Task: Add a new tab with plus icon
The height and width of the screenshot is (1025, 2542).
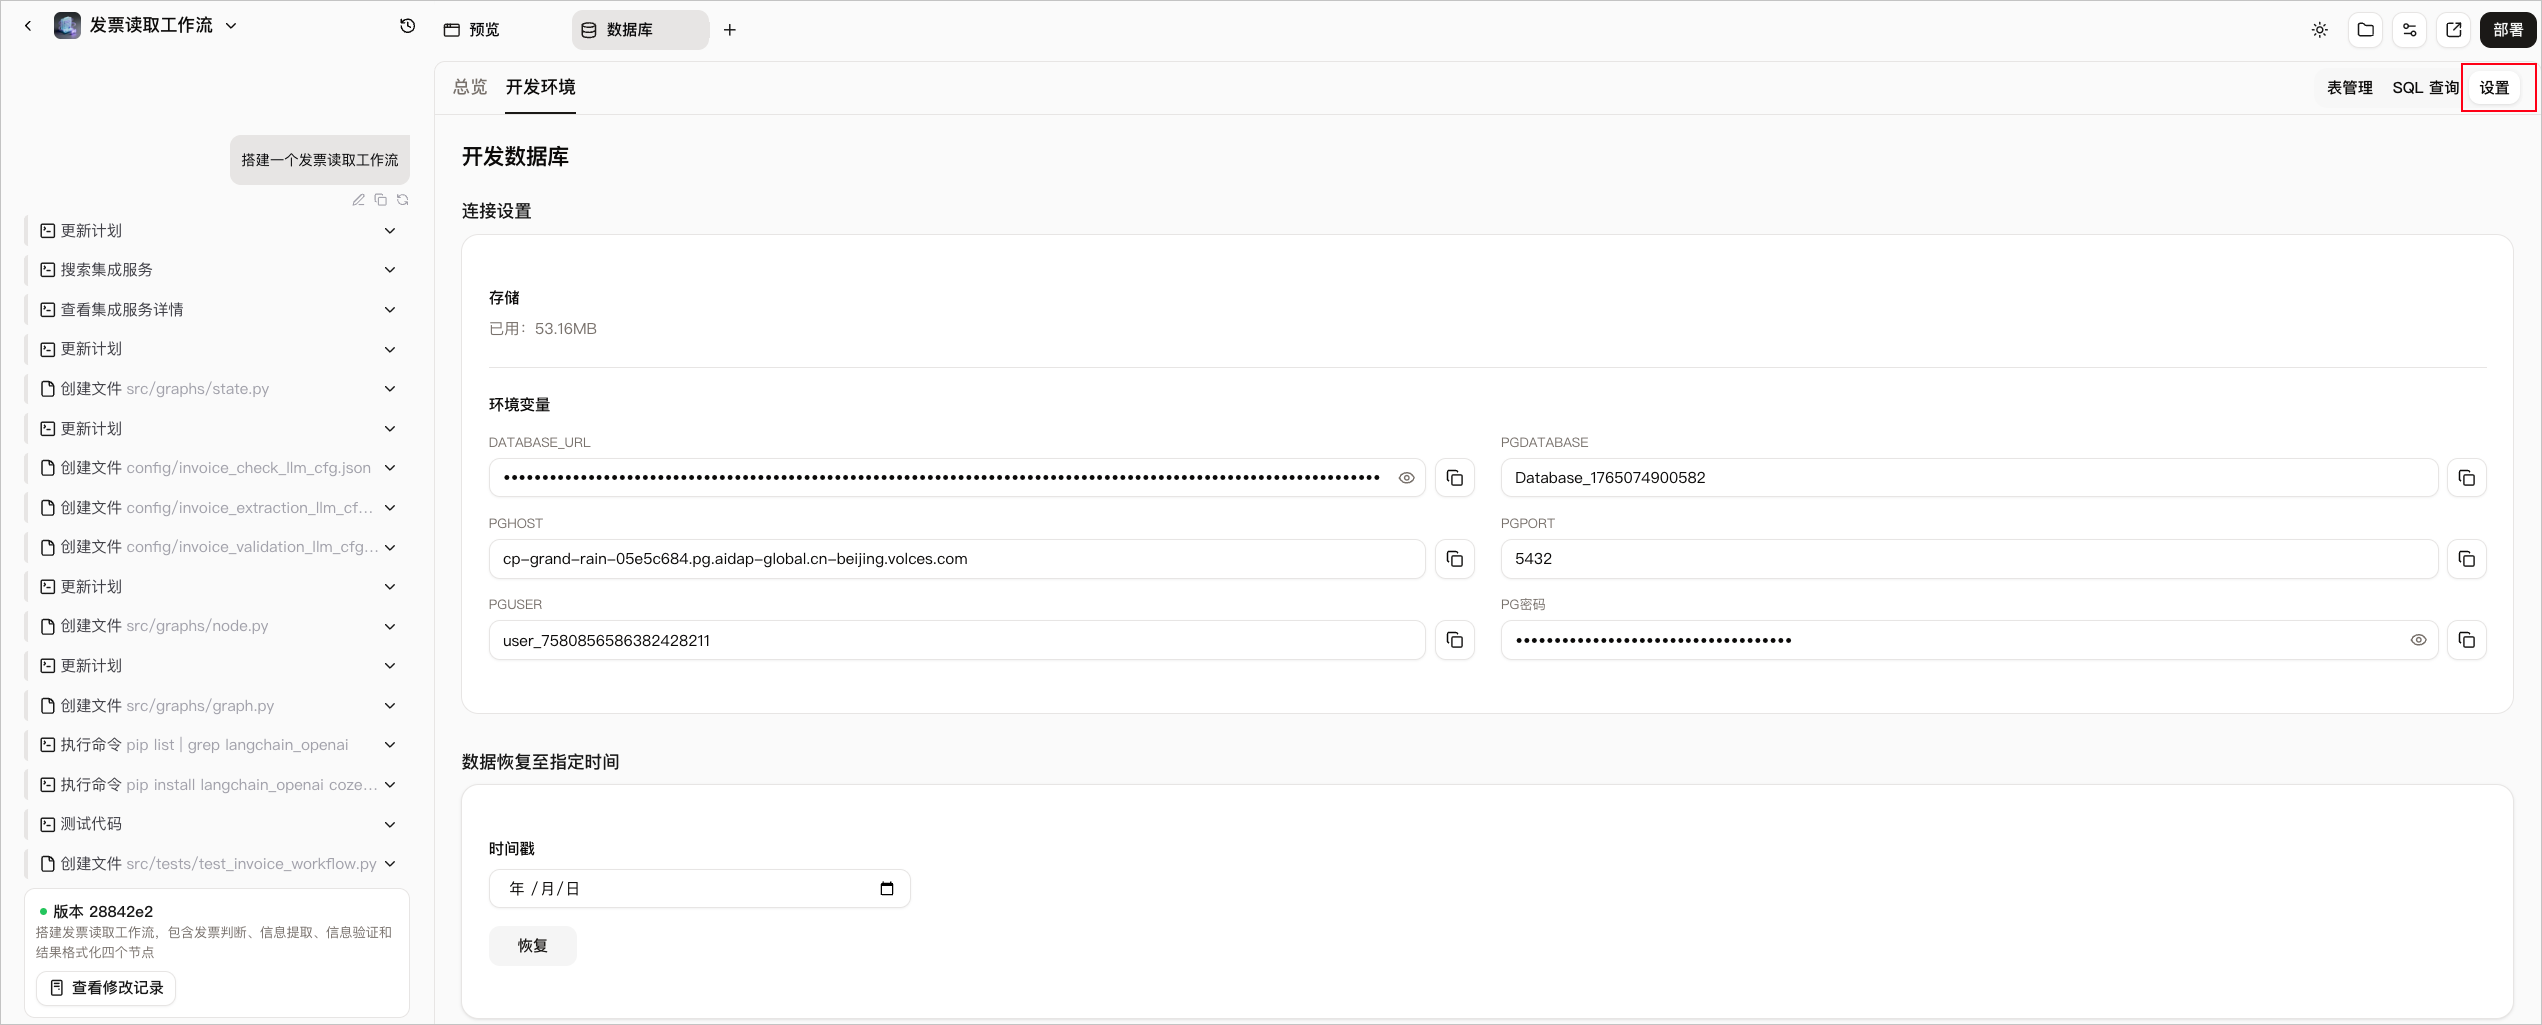Action: 730,30
